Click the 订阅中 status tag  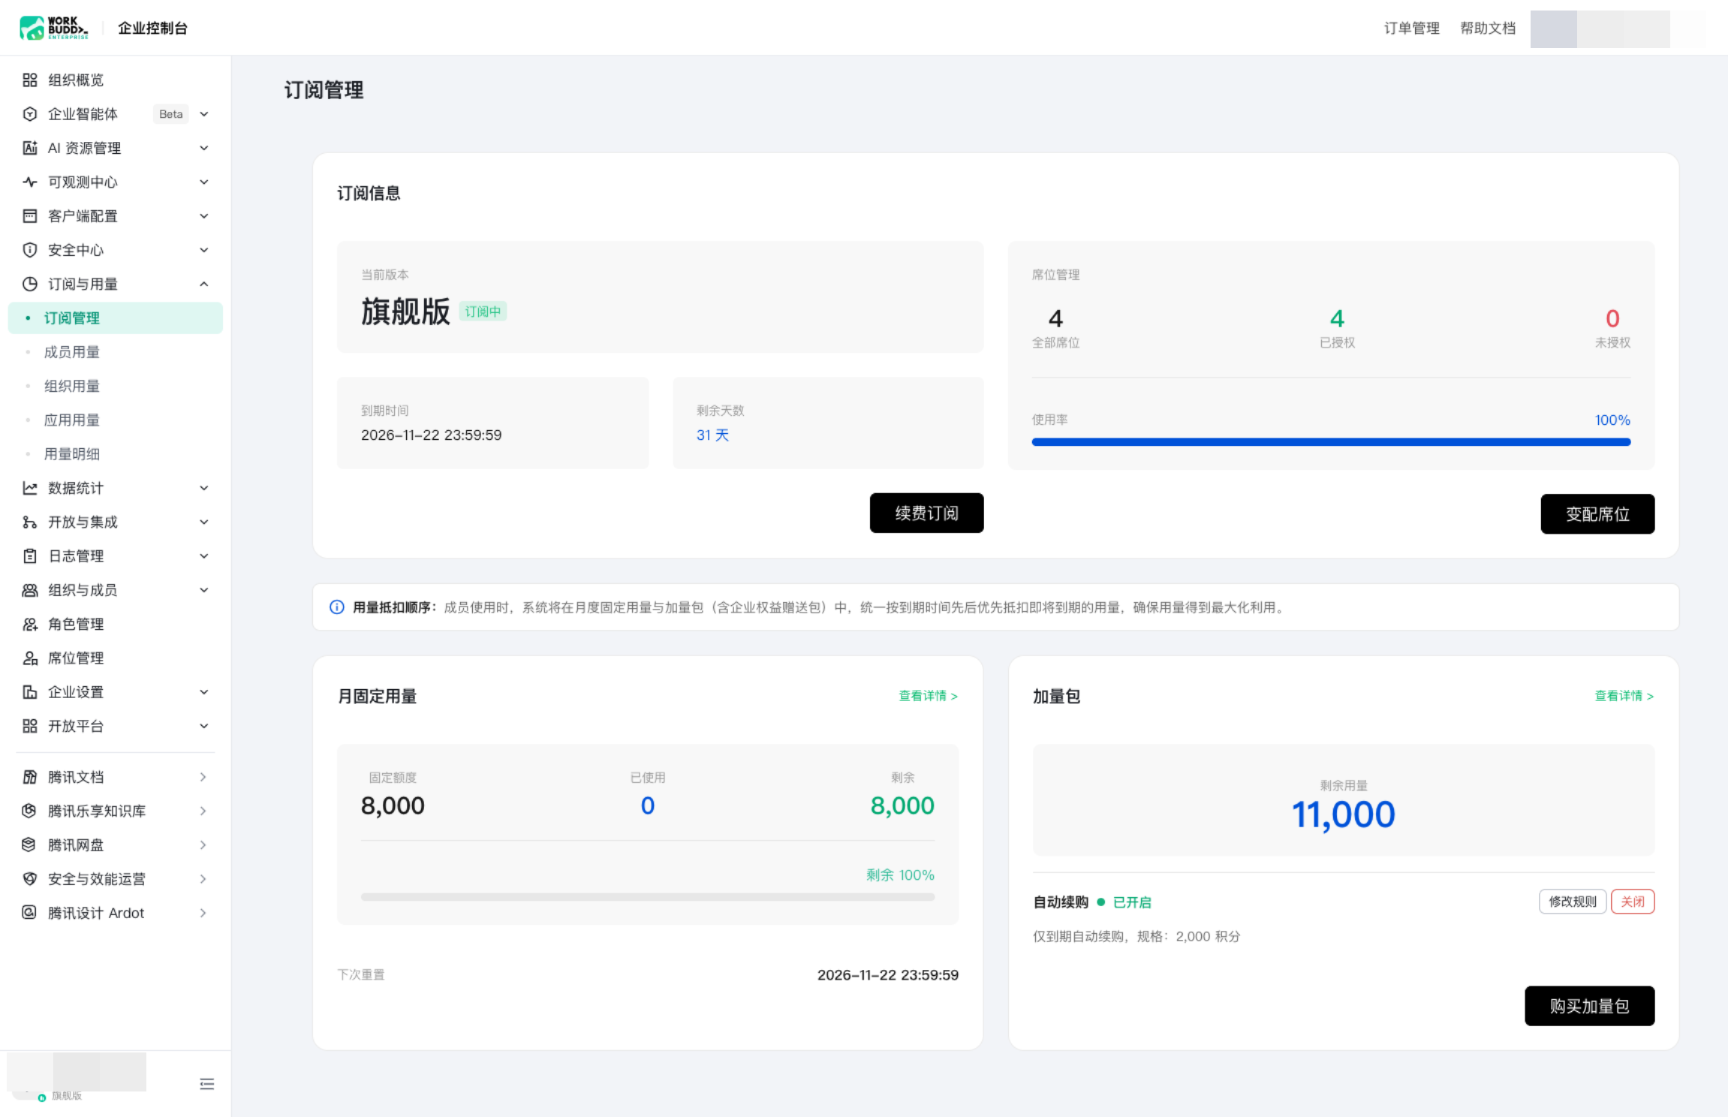[x=483, y=312]
